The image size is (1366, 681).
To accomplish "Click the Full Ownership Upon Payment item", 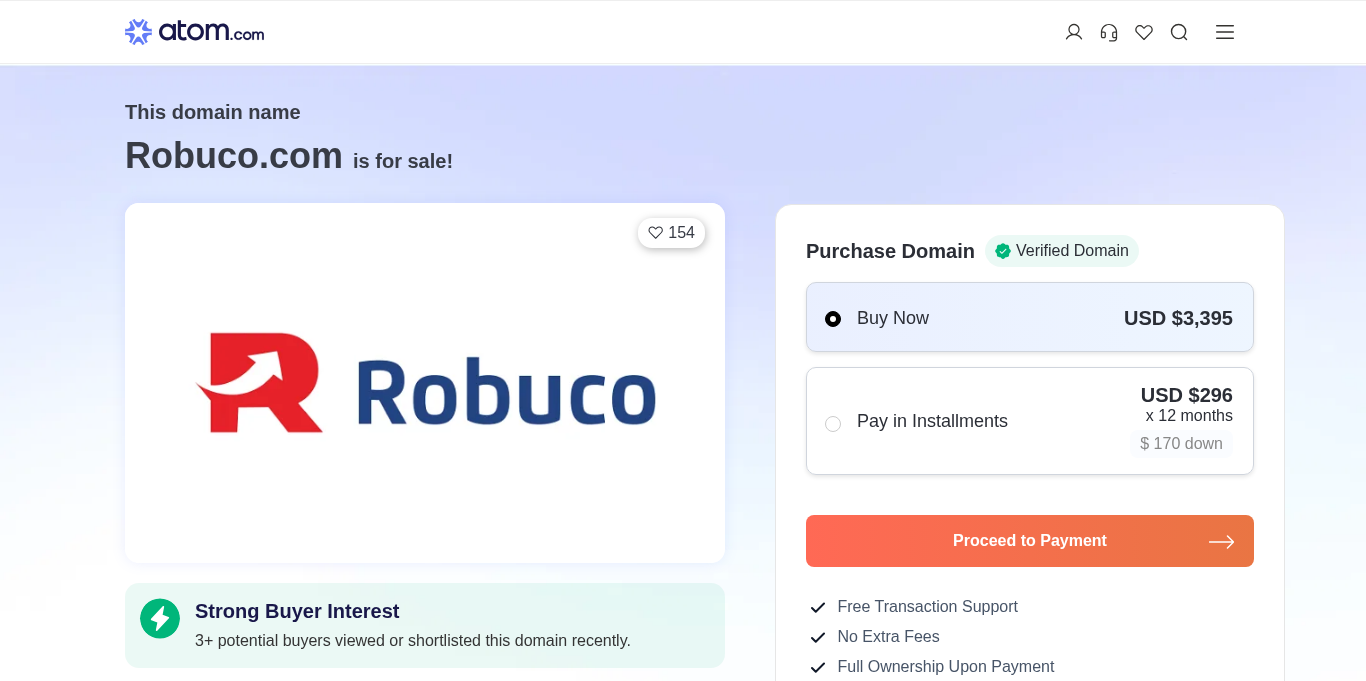I will coord(945,667).
